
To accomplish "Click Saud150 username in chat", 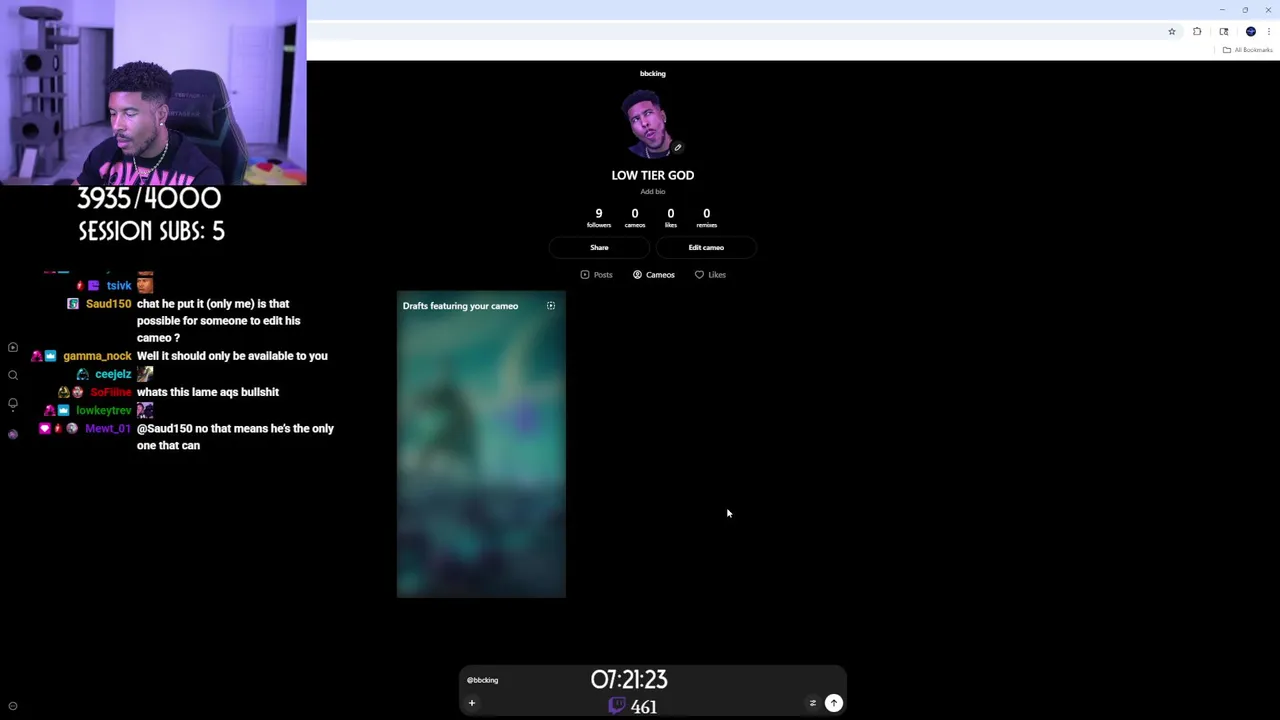I will click(108, 303).
